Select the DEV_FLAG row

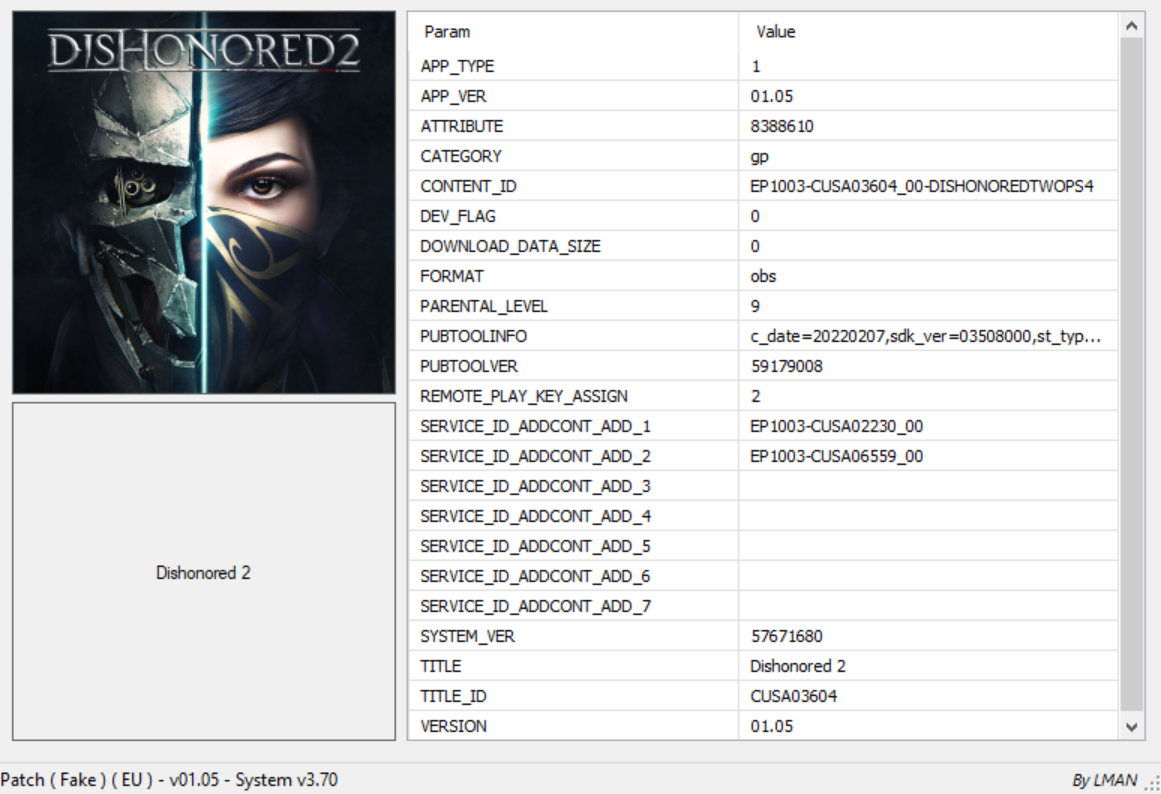pos(763,216)
